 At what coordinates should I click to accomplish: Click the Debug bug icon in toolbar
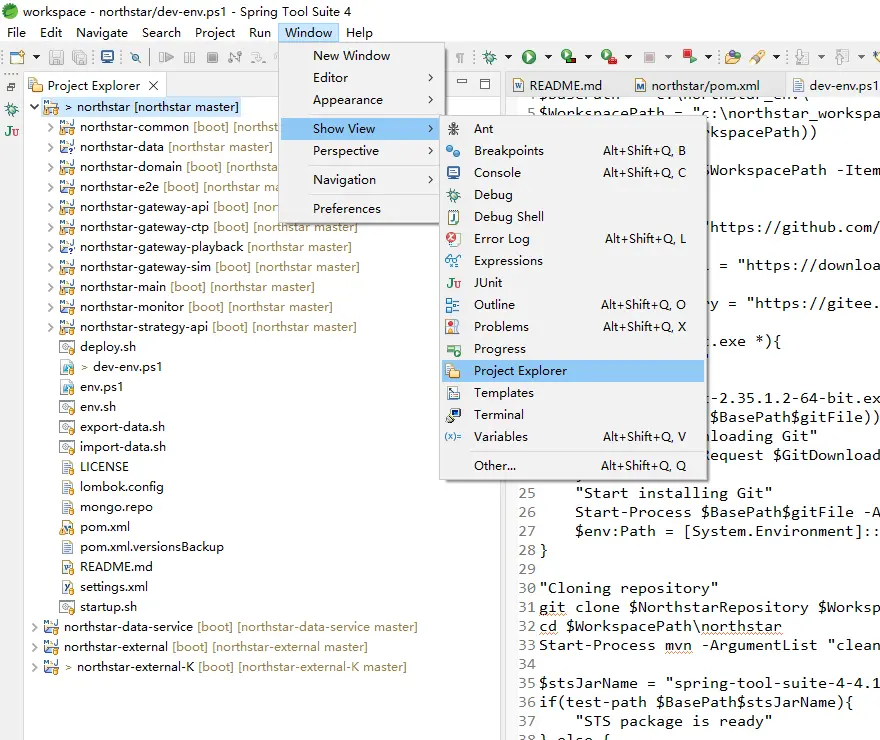489,57
